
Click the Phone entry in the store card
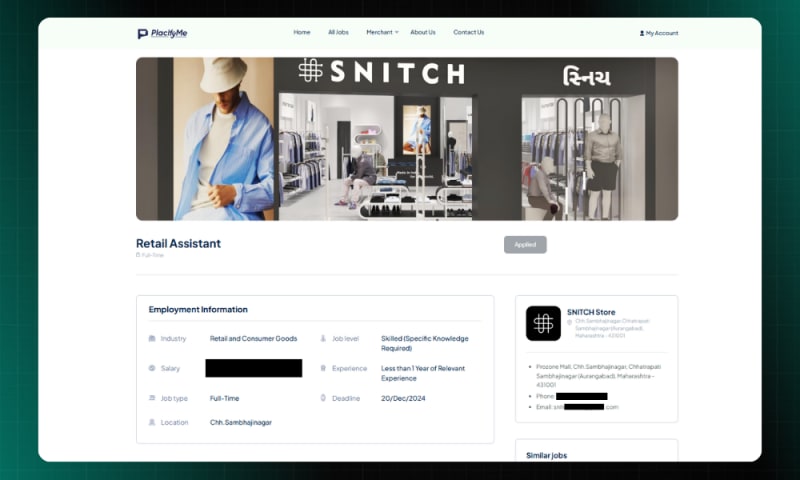[571, 396]
